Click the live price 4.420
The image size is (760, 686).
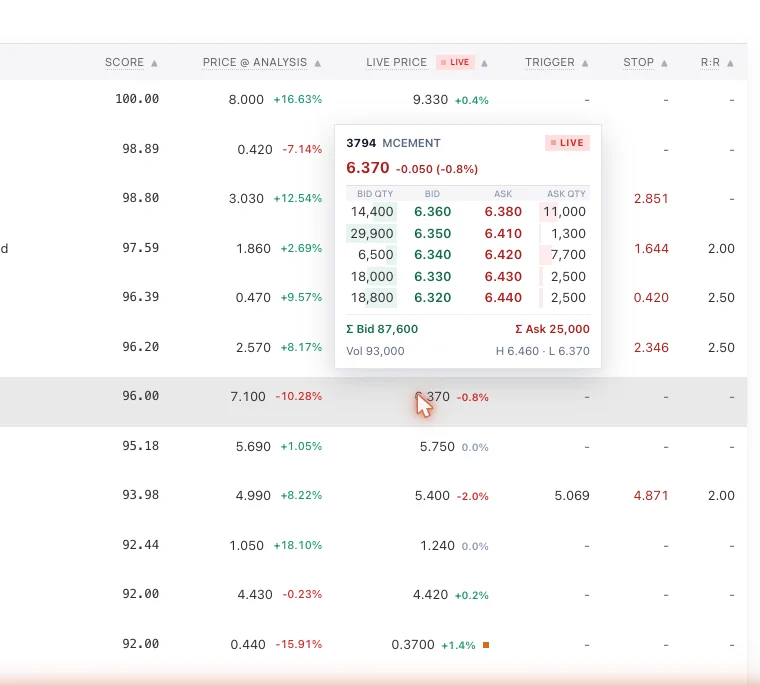[x=430, y=594]
